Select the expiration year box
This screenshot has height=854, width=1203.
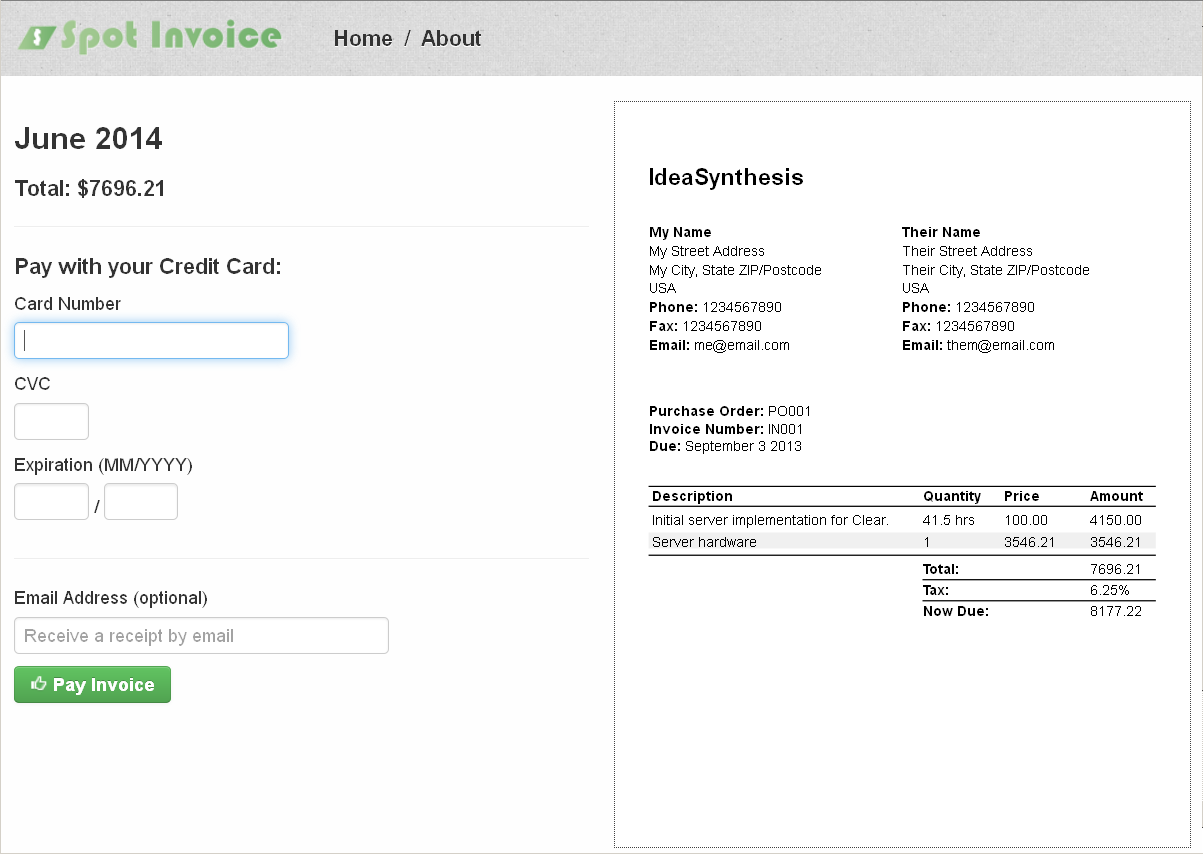click(x=141, y=502)
